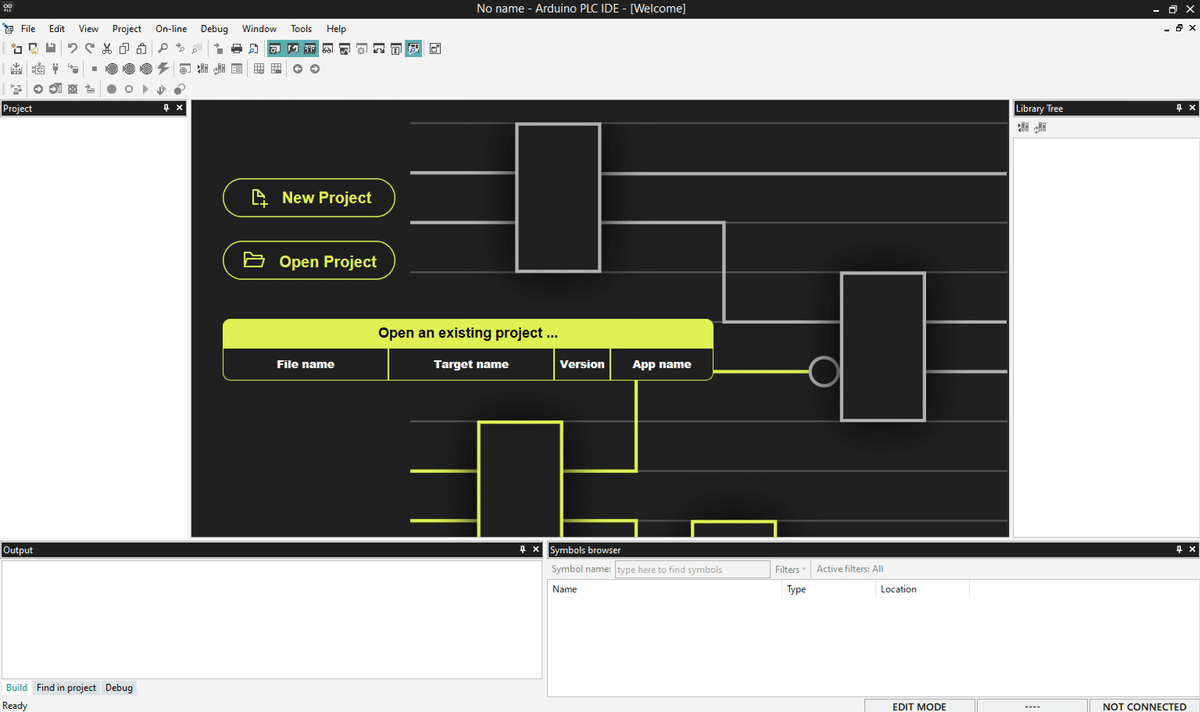The width and height of the screenshot is (1200, 712).
Task: Toggle the Output panel view button with wrench
Action: [293, 48]
